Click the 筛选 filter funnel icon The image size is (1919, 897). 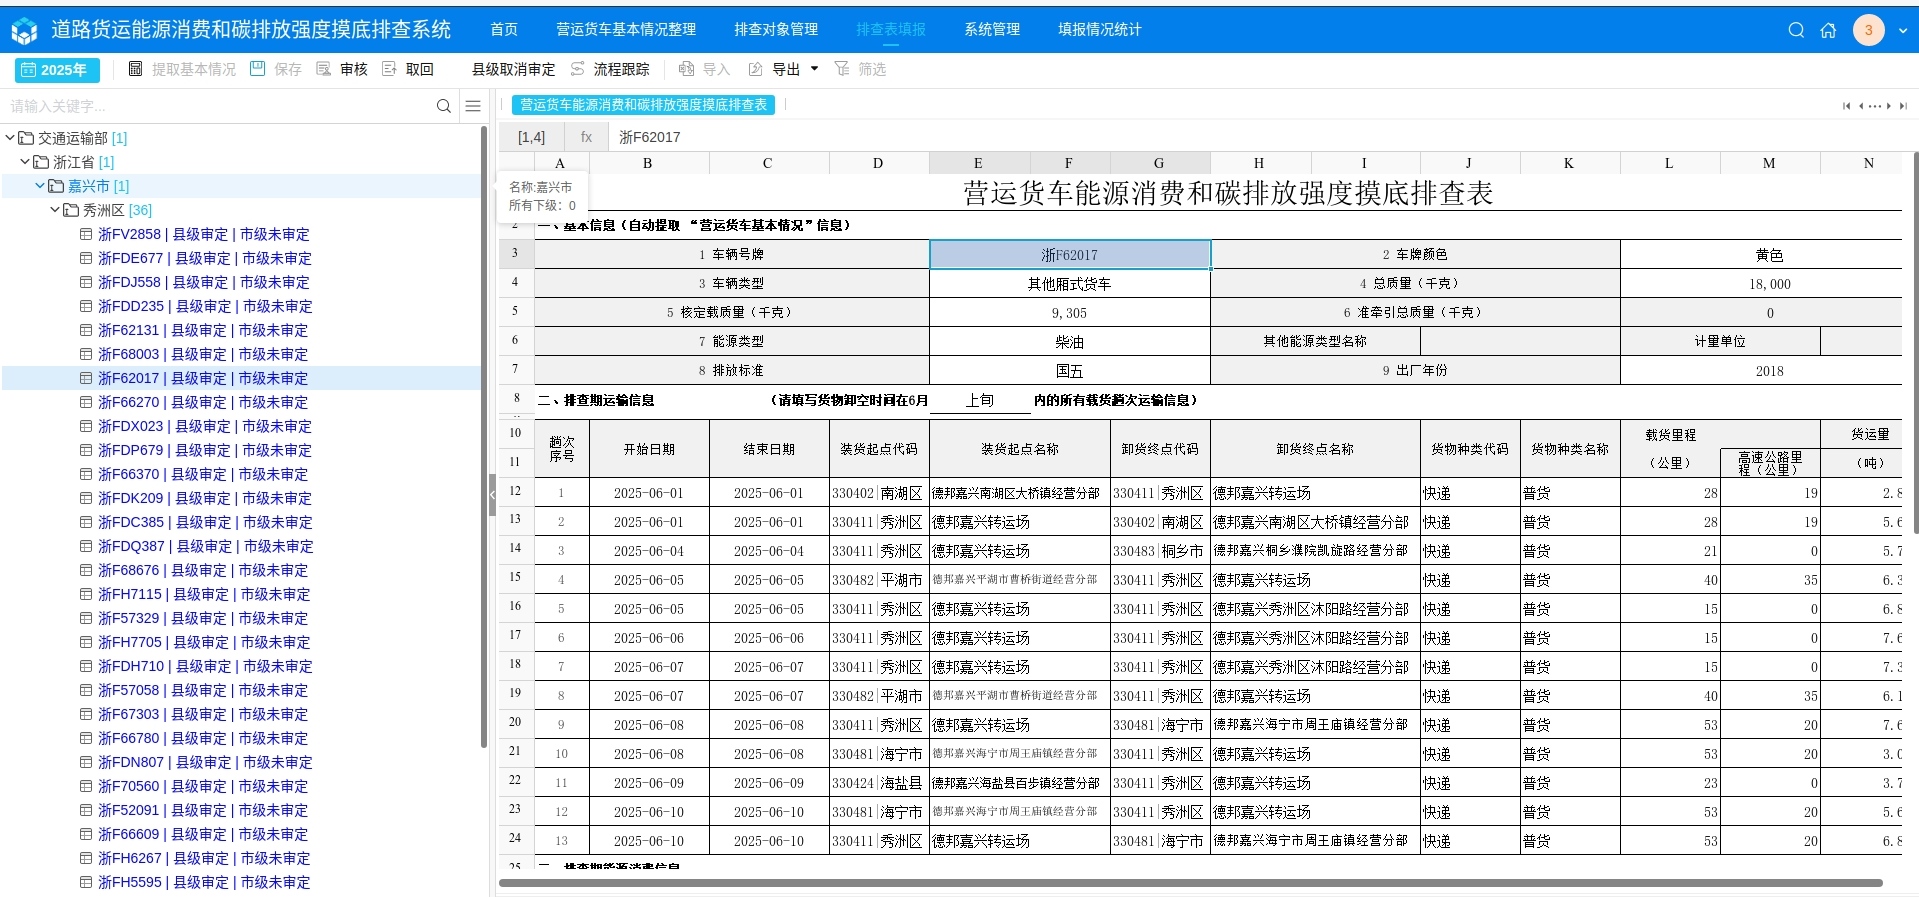[841, 69]
